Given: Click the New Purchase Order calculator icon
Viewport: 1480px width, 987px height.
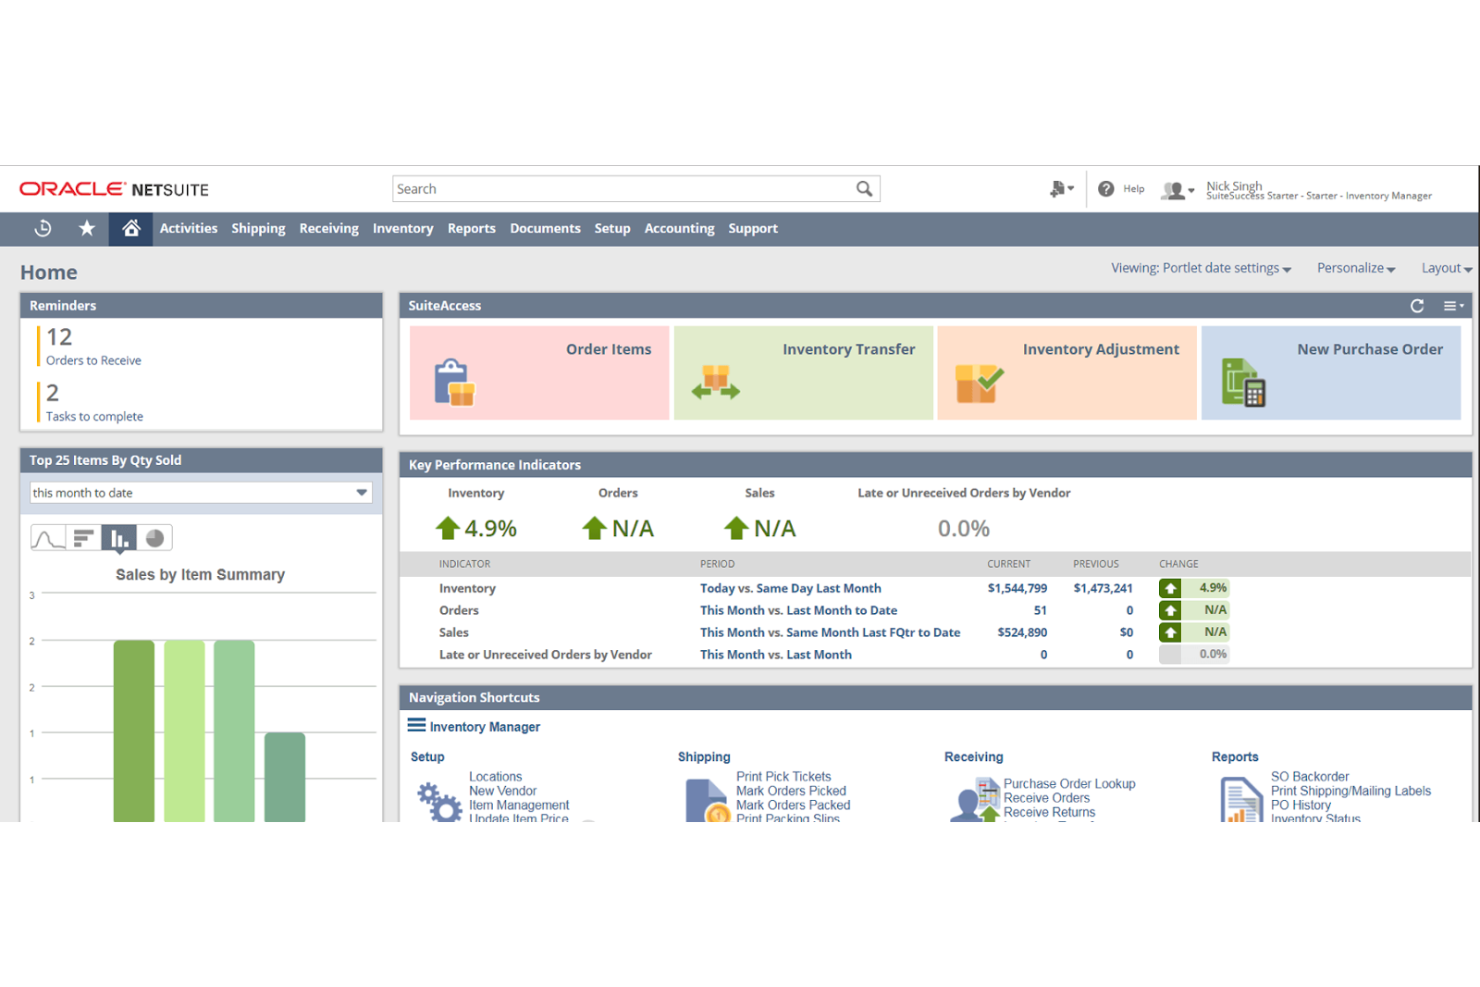Looking at the screenshot, I should pyautogui.click(x=1244, y=382).
